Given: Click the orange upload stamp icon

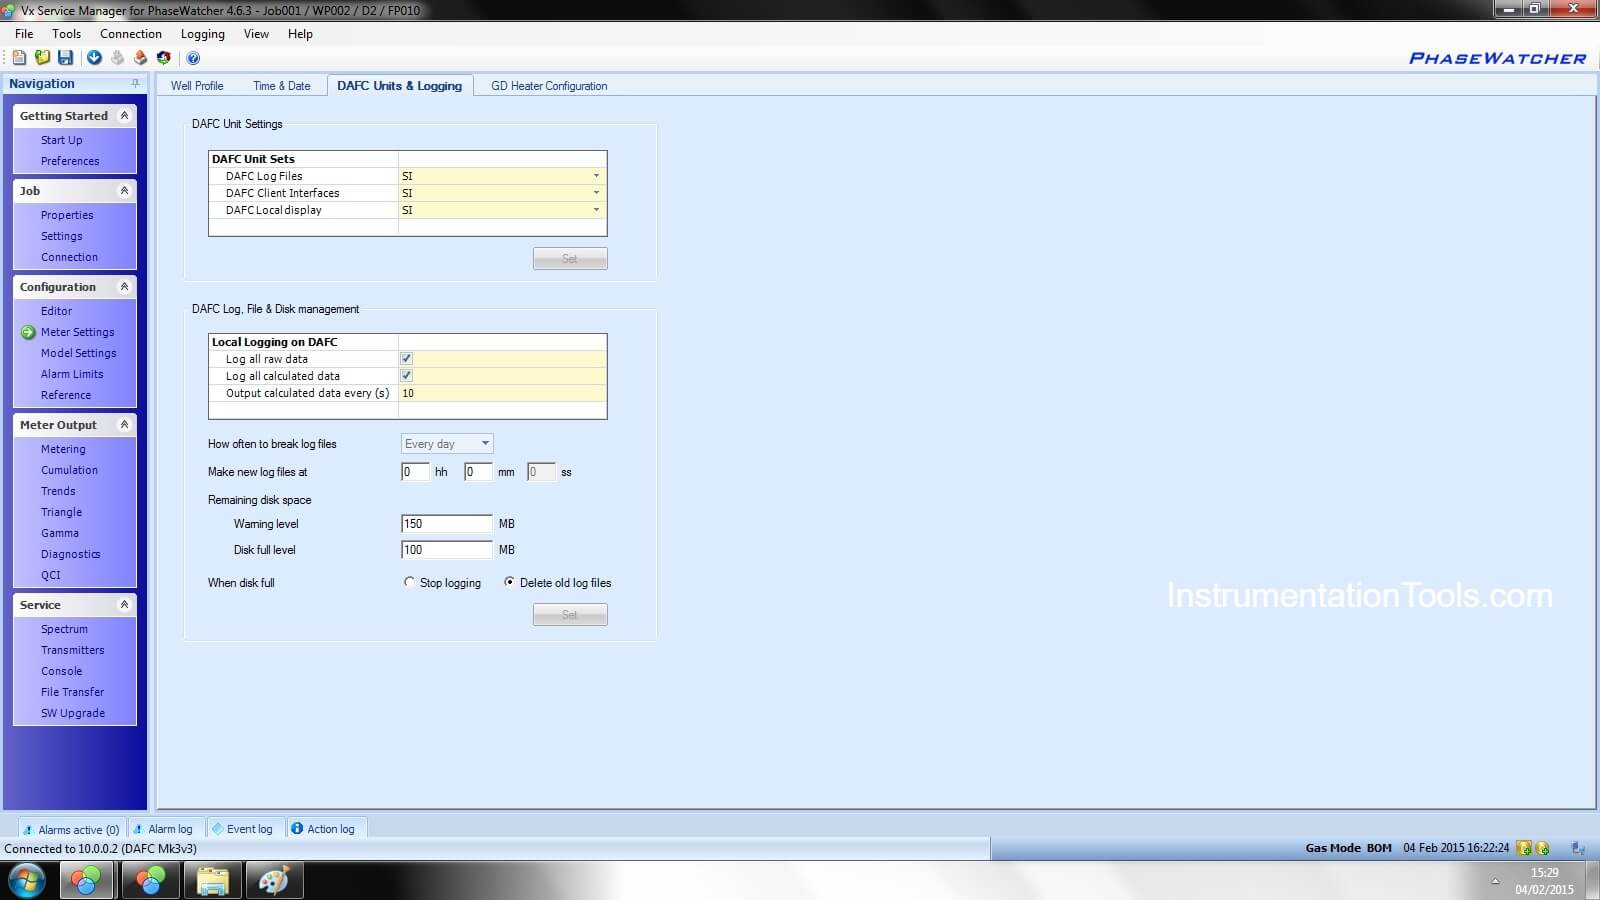Looking at the screenshot, I should tap(140, 58).
